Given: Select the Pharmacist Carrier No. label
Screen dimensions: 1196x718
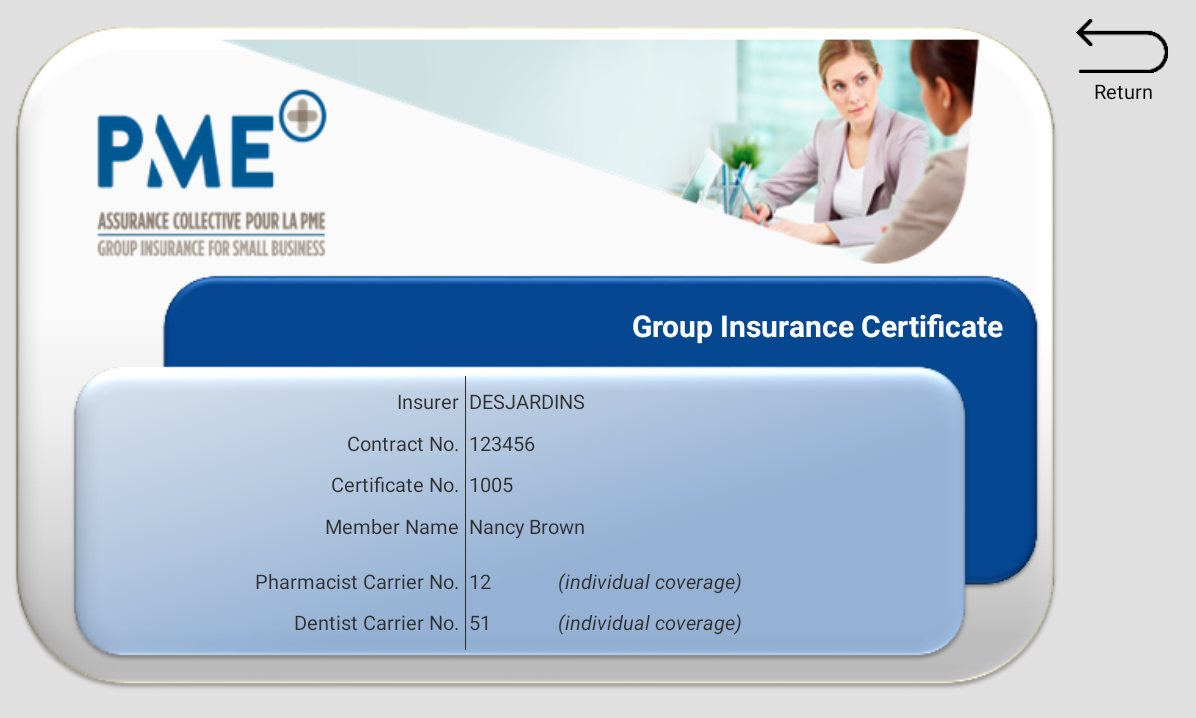Looking at the screenshot, I should pyautogui.click(x=356, y=582).
